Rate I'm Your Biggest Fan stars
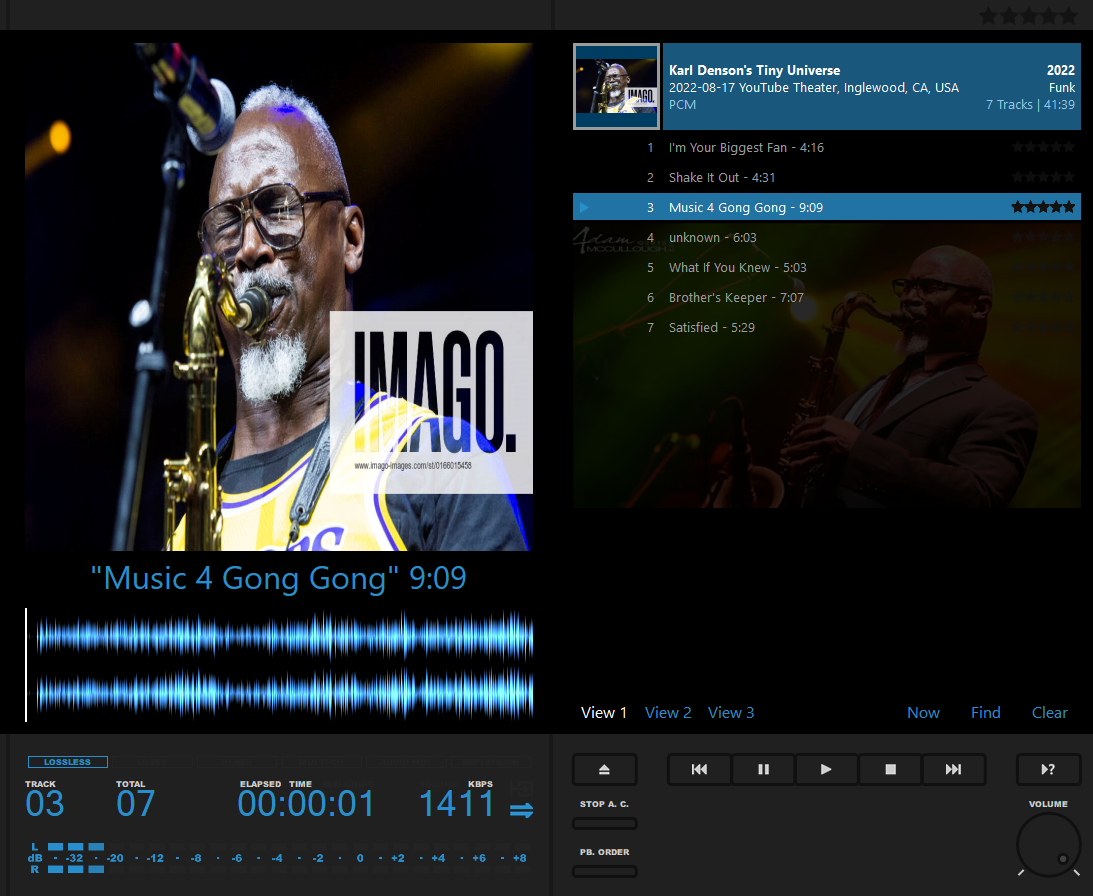Viewport: 1093px width, 896px height. click(x=1043, y=147)
